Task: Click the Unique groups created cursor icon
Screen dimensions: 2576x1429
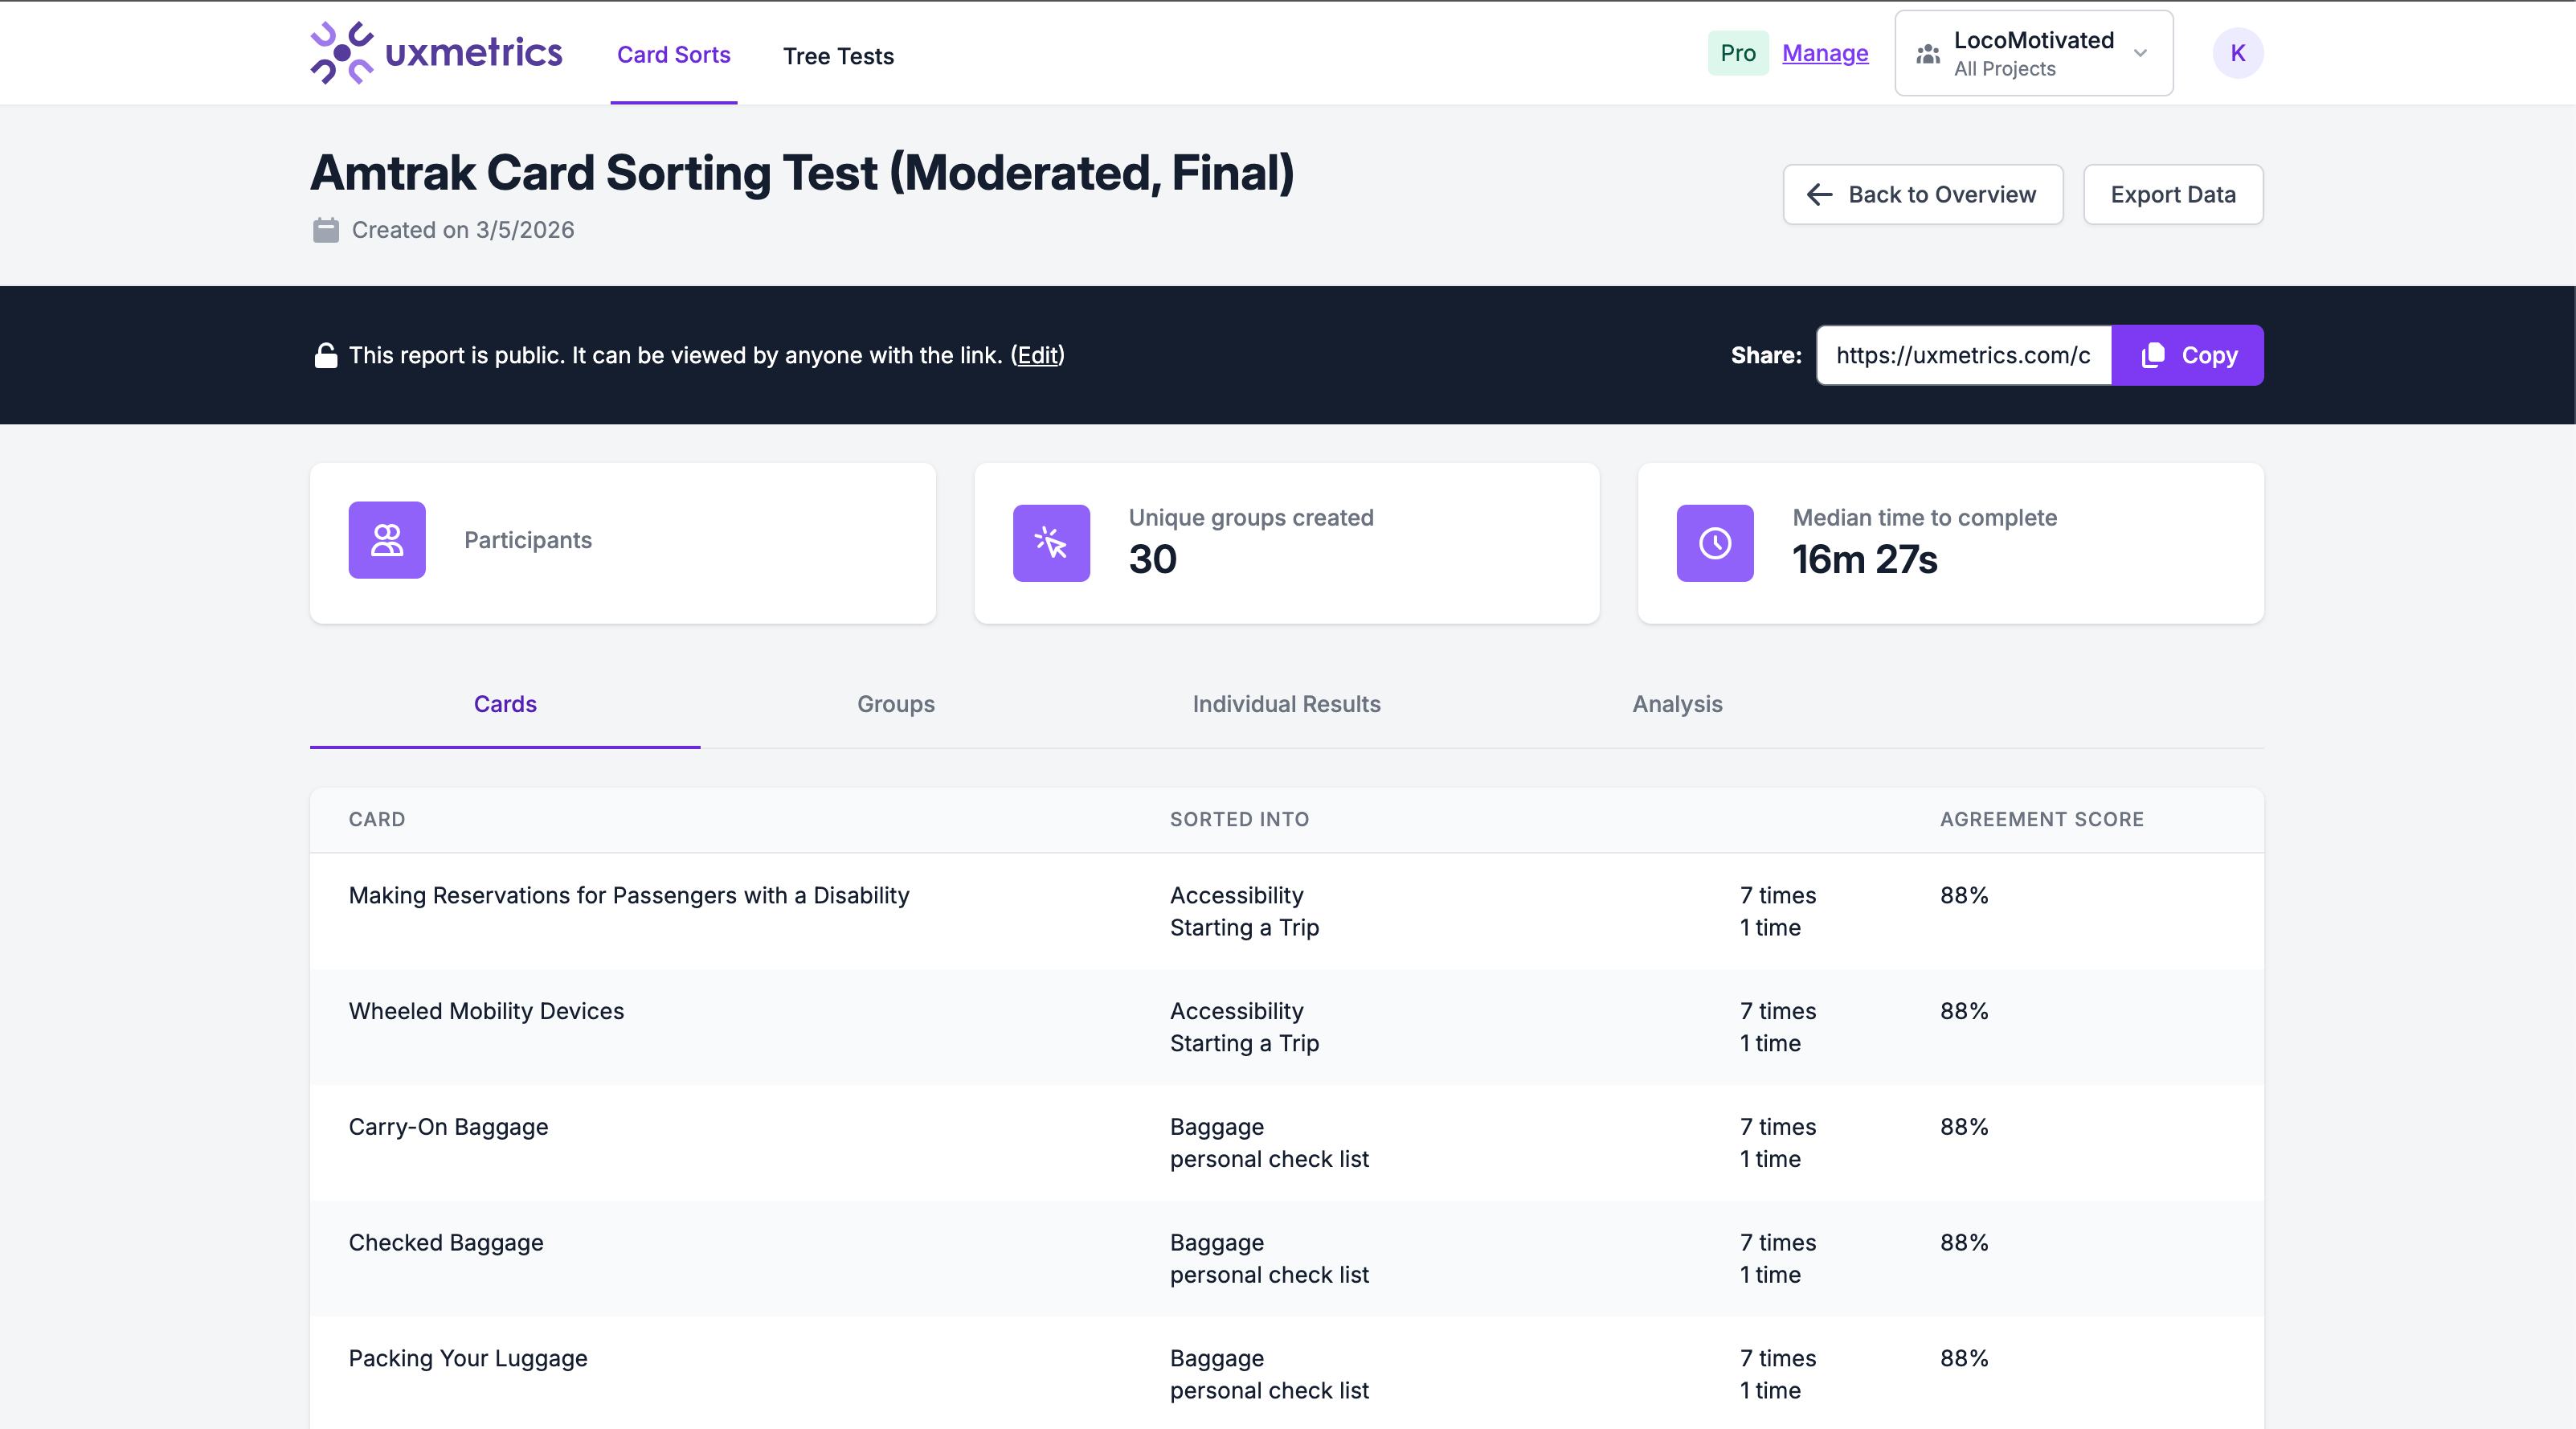Action: coord(1051,543)
